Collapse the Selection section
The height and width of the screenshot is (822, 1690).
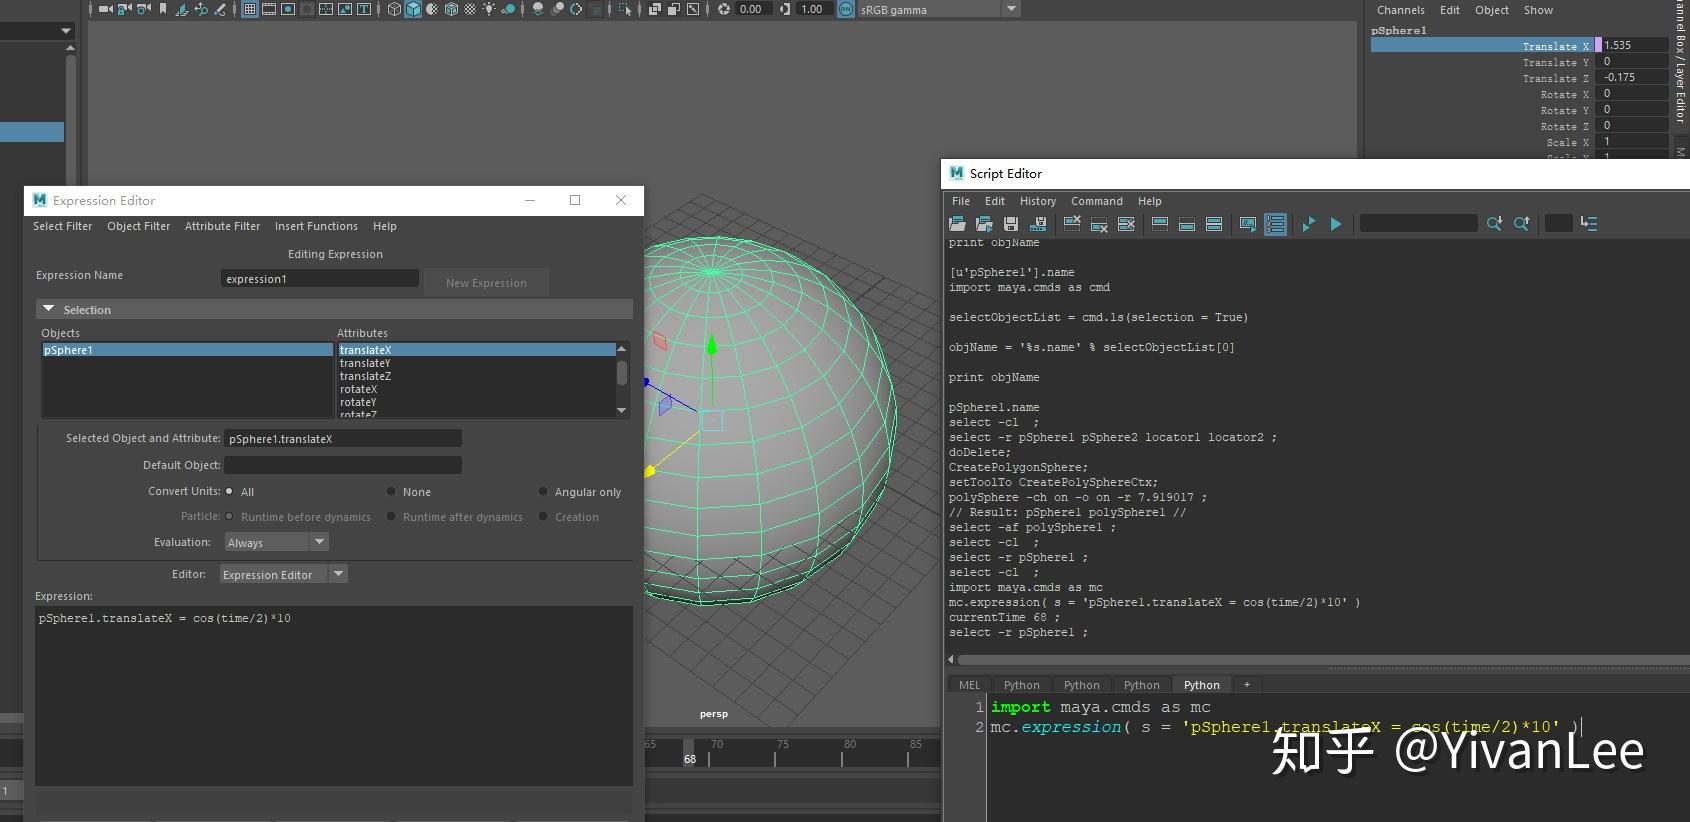point(48,309)
